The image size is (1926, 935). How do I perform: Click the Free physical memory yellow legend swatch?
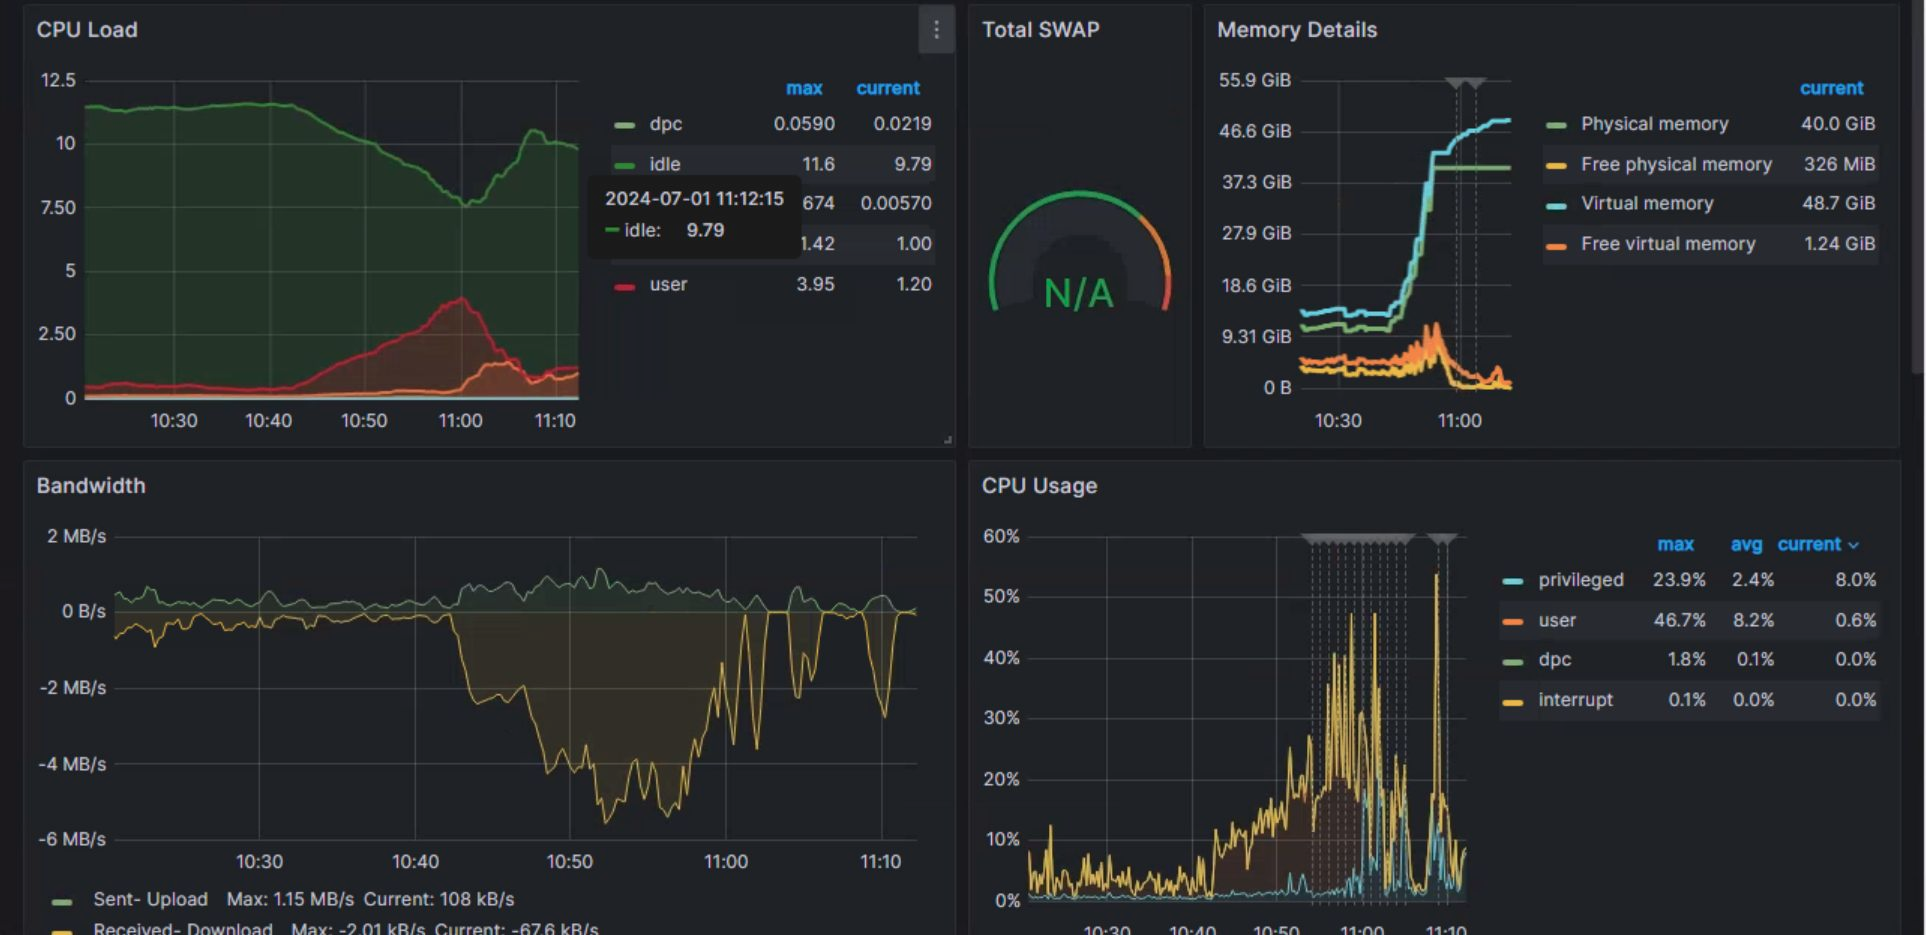click(1556, 165)
